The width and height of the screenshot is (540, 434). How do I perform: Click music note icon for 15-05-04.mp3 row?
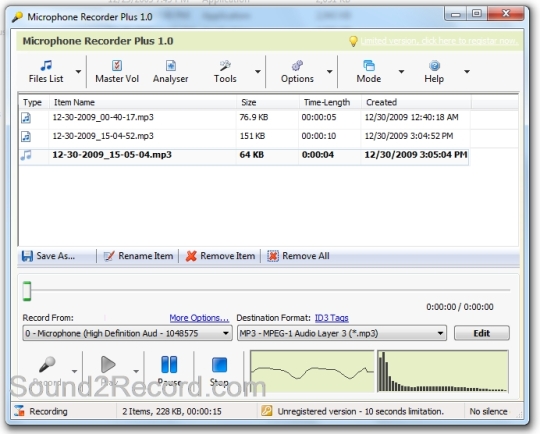coord(26,155)
